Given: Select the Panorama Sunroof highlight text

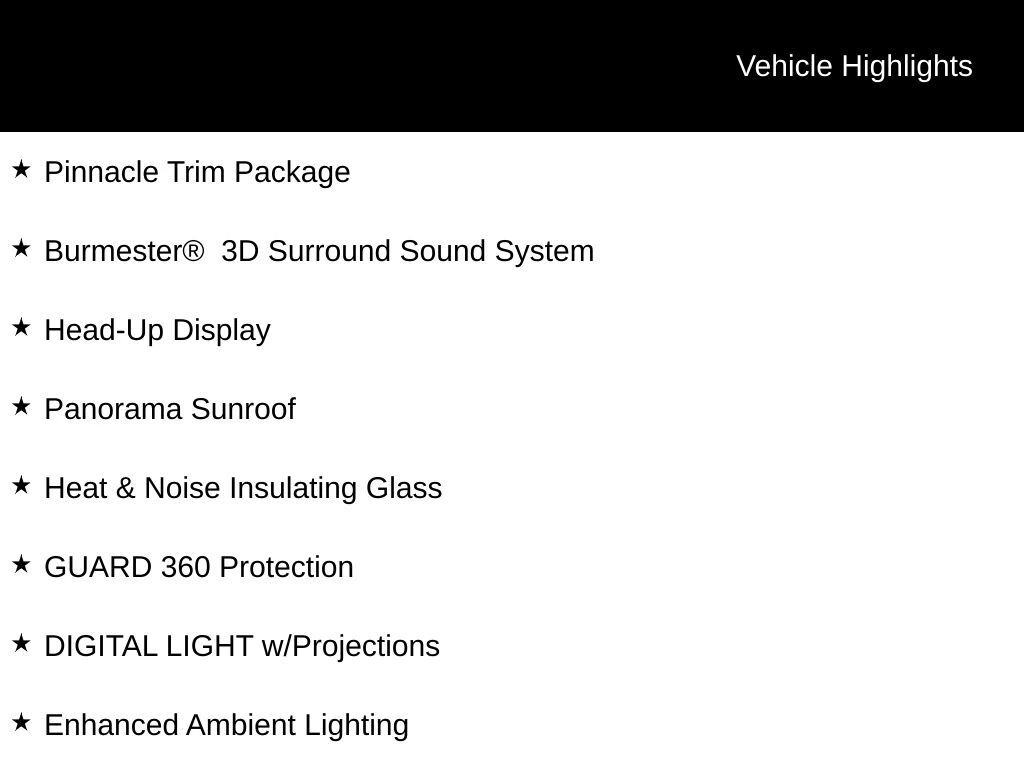Looking at the screenshot, I should pyautogui.click(x=170, y=409).
